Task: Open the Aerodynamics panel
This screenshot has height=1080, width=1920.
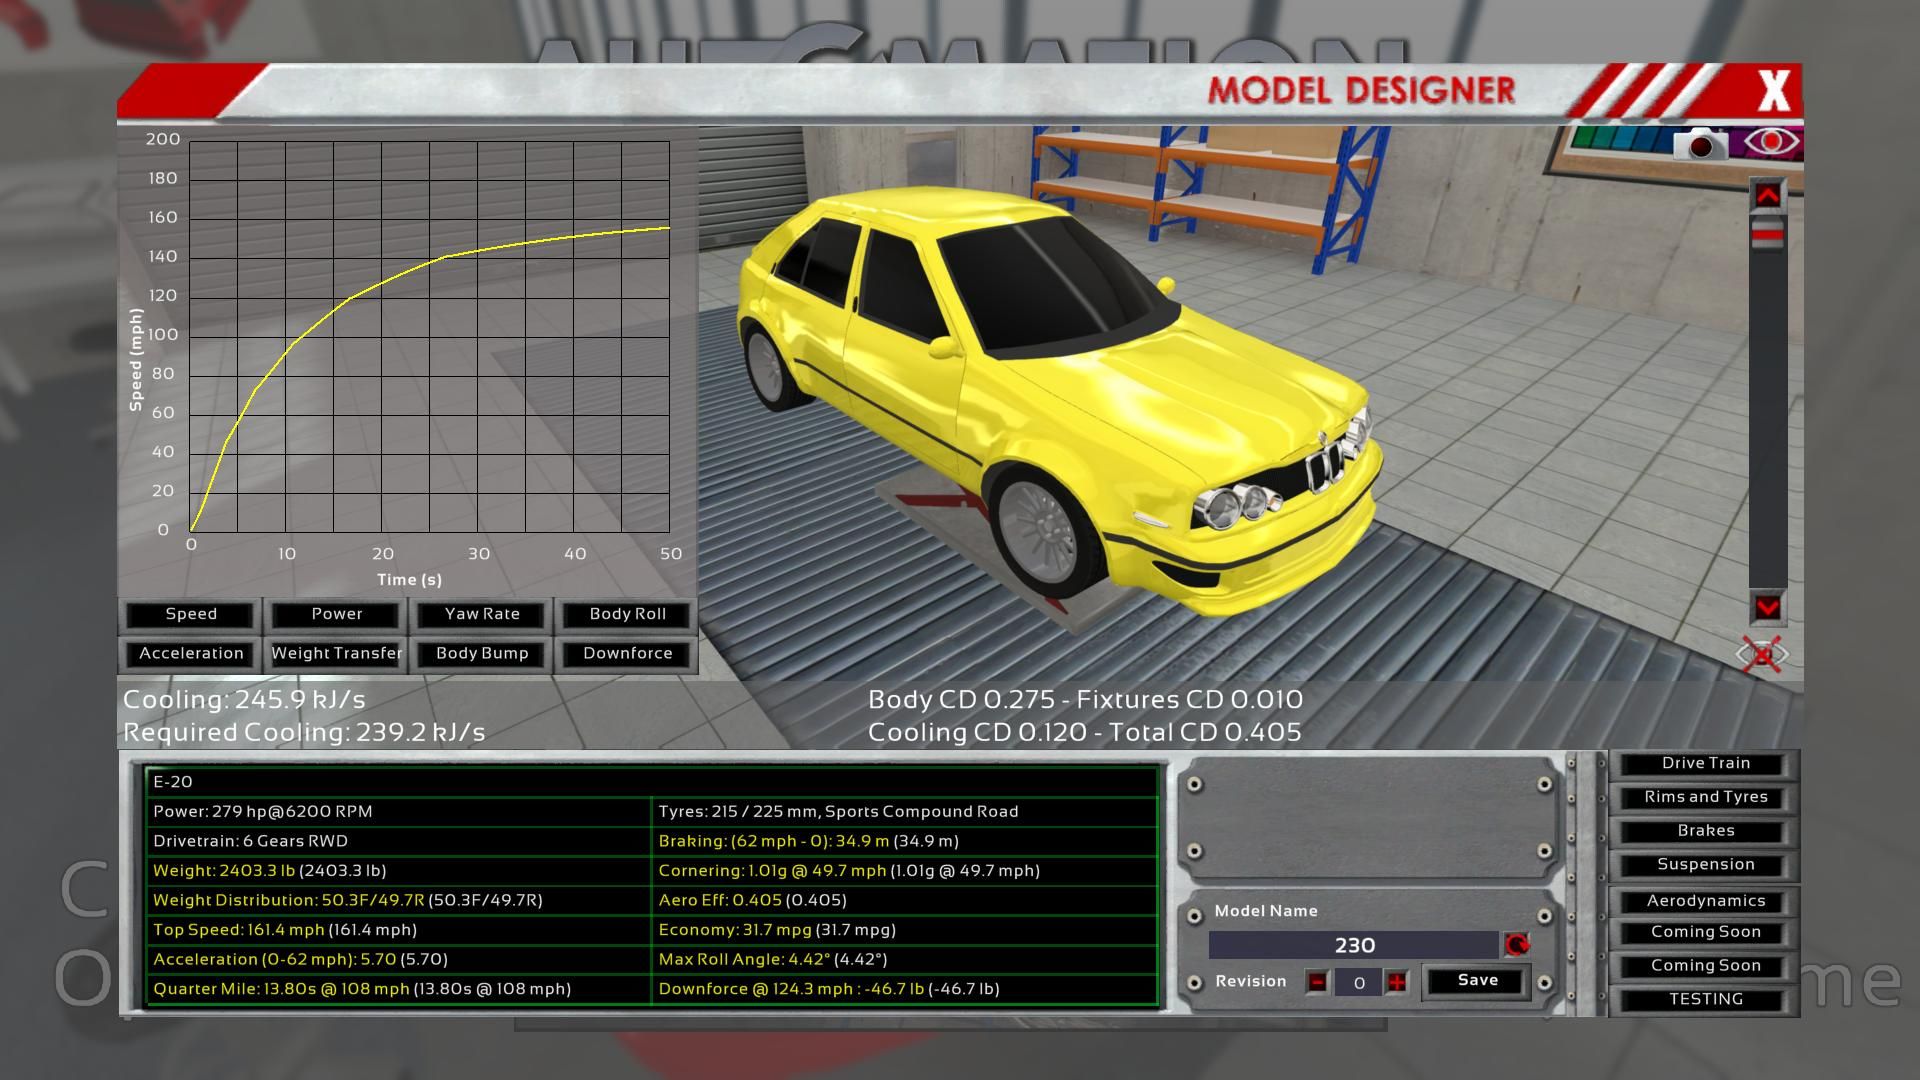Action: click(1705, 901)
